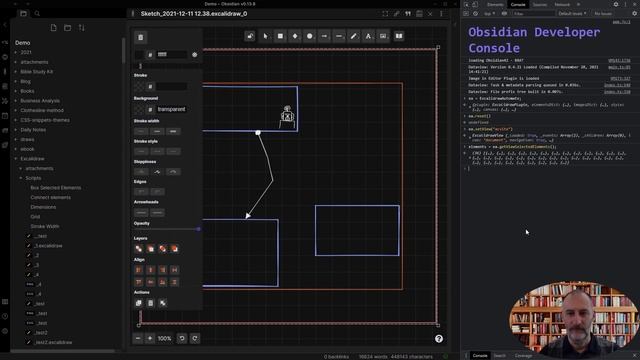Reset zoom via the 100% button
Image resolution: width=640 pixels, height=360 pixels.
[164, 338]
